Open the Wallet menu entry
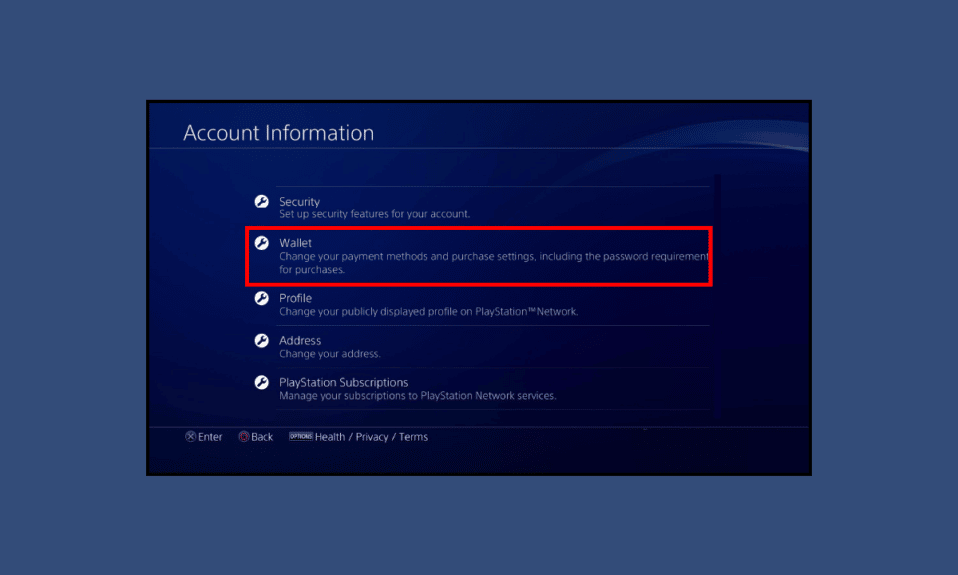This screenshot has height=575, width=958. coord(479,256)
